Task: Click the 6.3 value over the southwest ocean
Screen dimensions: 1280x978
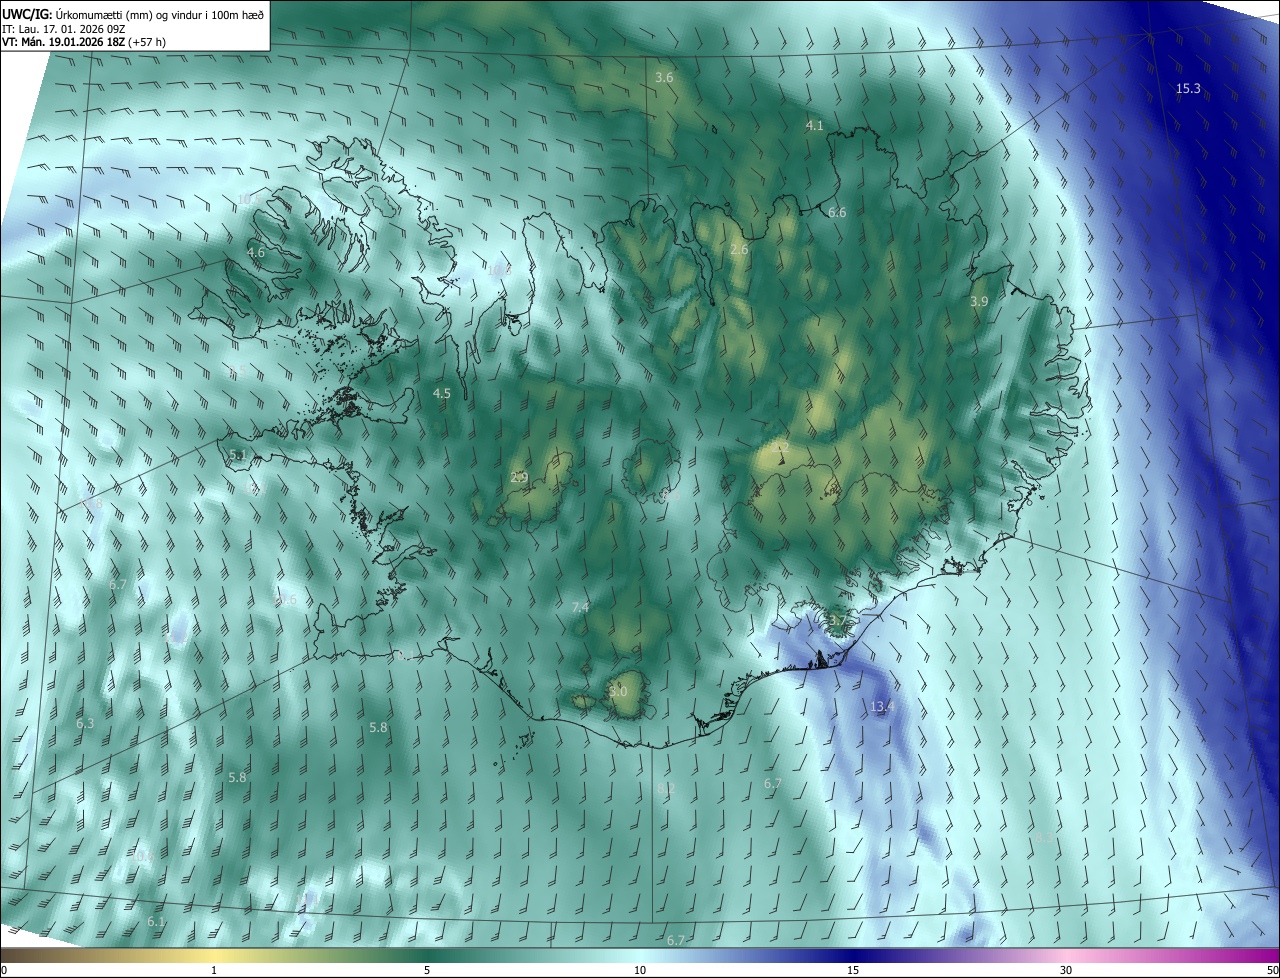Action: click(85, 724)
